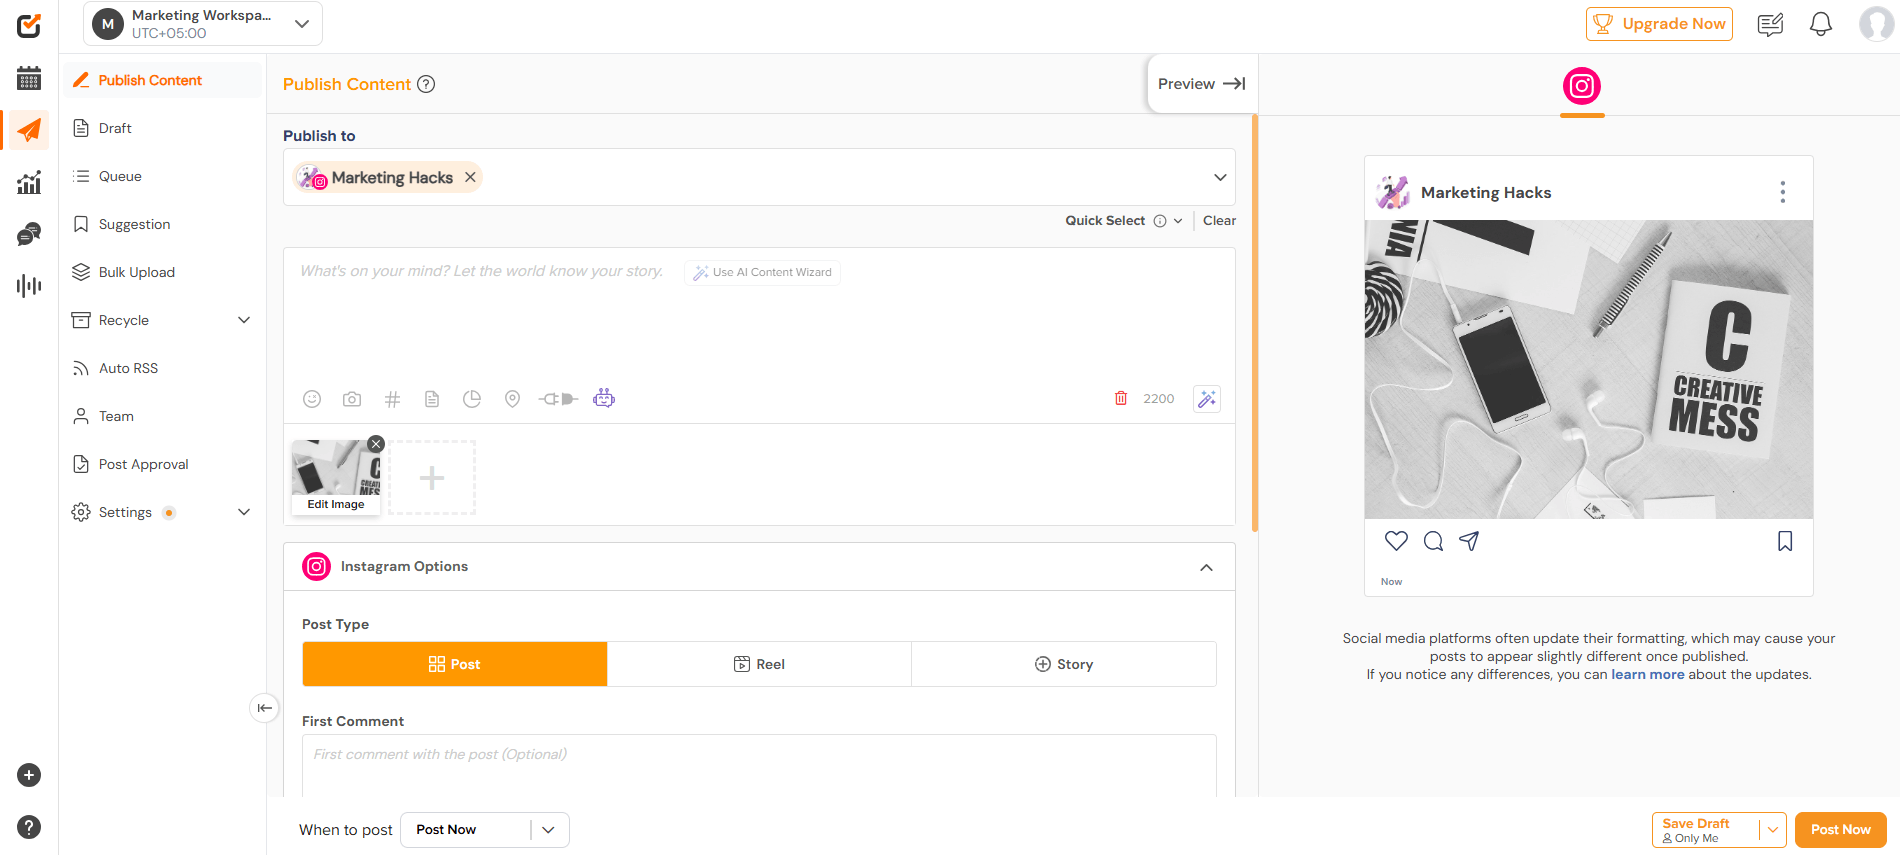The image size is (1900, 855).
Task: Click the Upgrade Now button
Action: tap(1659, 24)
